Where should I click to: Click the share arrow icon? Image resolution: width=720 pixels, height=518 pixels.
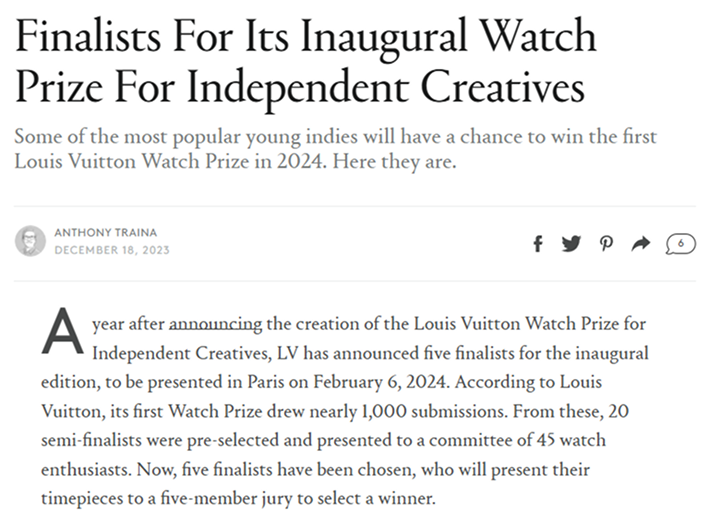[x=641, y=244]
